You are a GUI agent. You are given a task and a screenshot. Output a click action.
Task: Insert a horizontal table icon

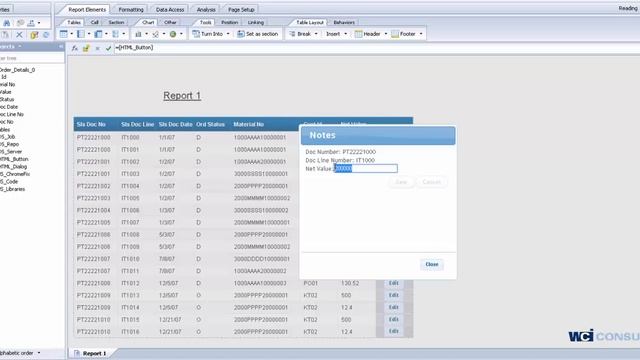81,34
